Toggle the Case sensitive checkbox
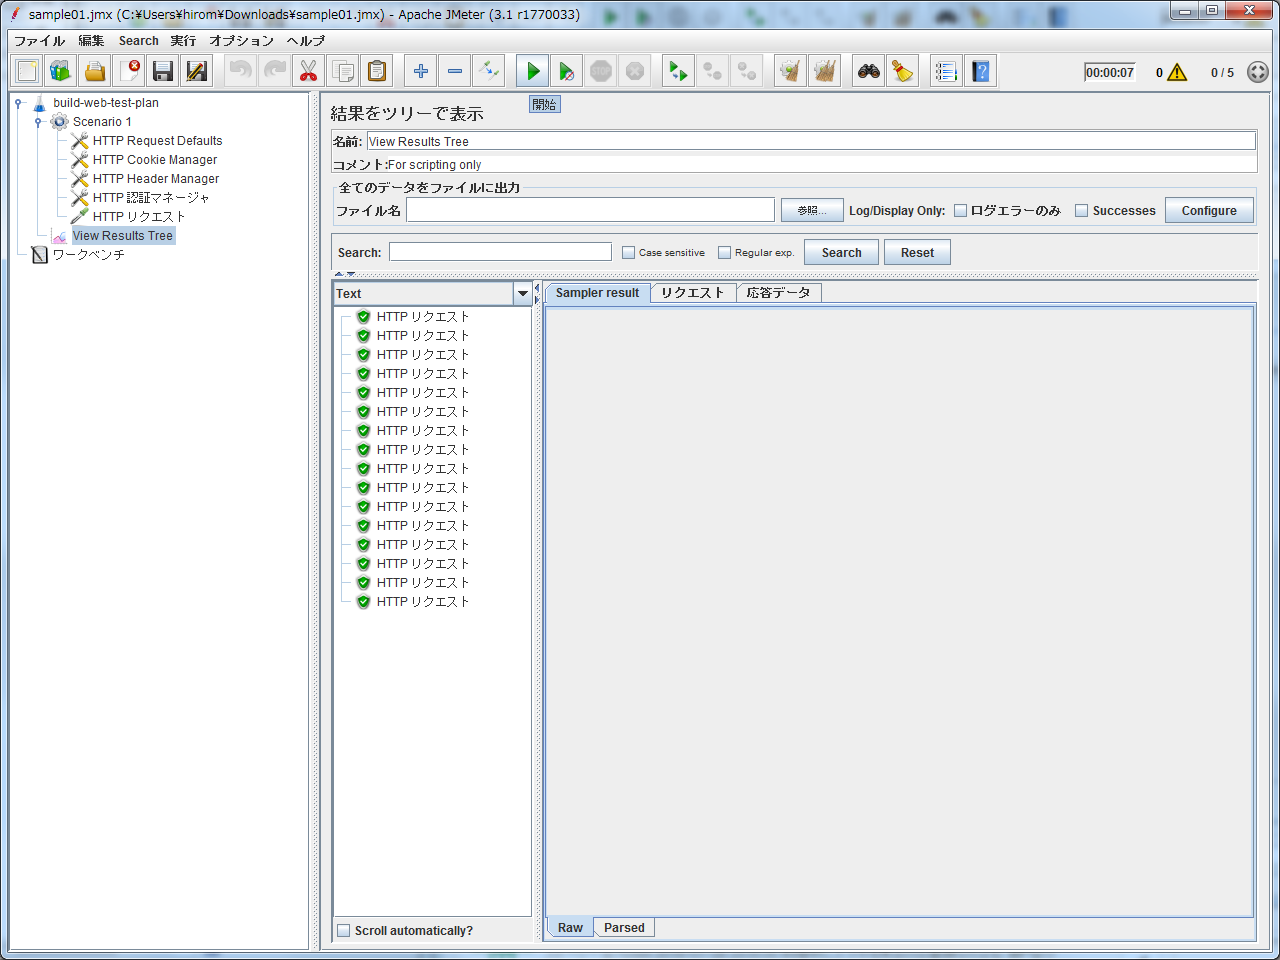The height and width of the screenshot is (960, 1280). pyautogui.click(x=628, y=253)
